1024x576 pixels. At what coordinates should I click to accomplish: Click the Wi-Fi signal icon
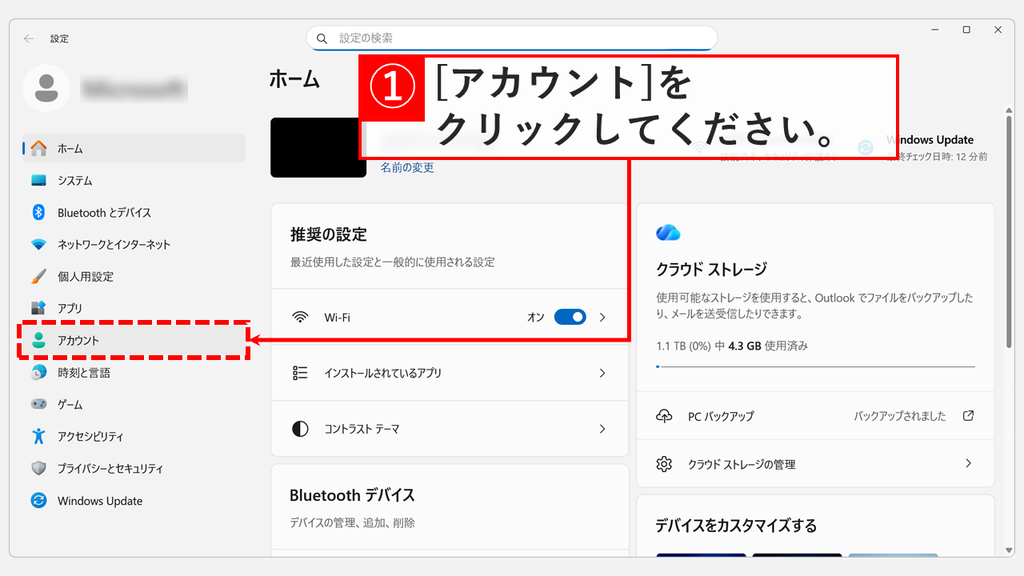300,317
